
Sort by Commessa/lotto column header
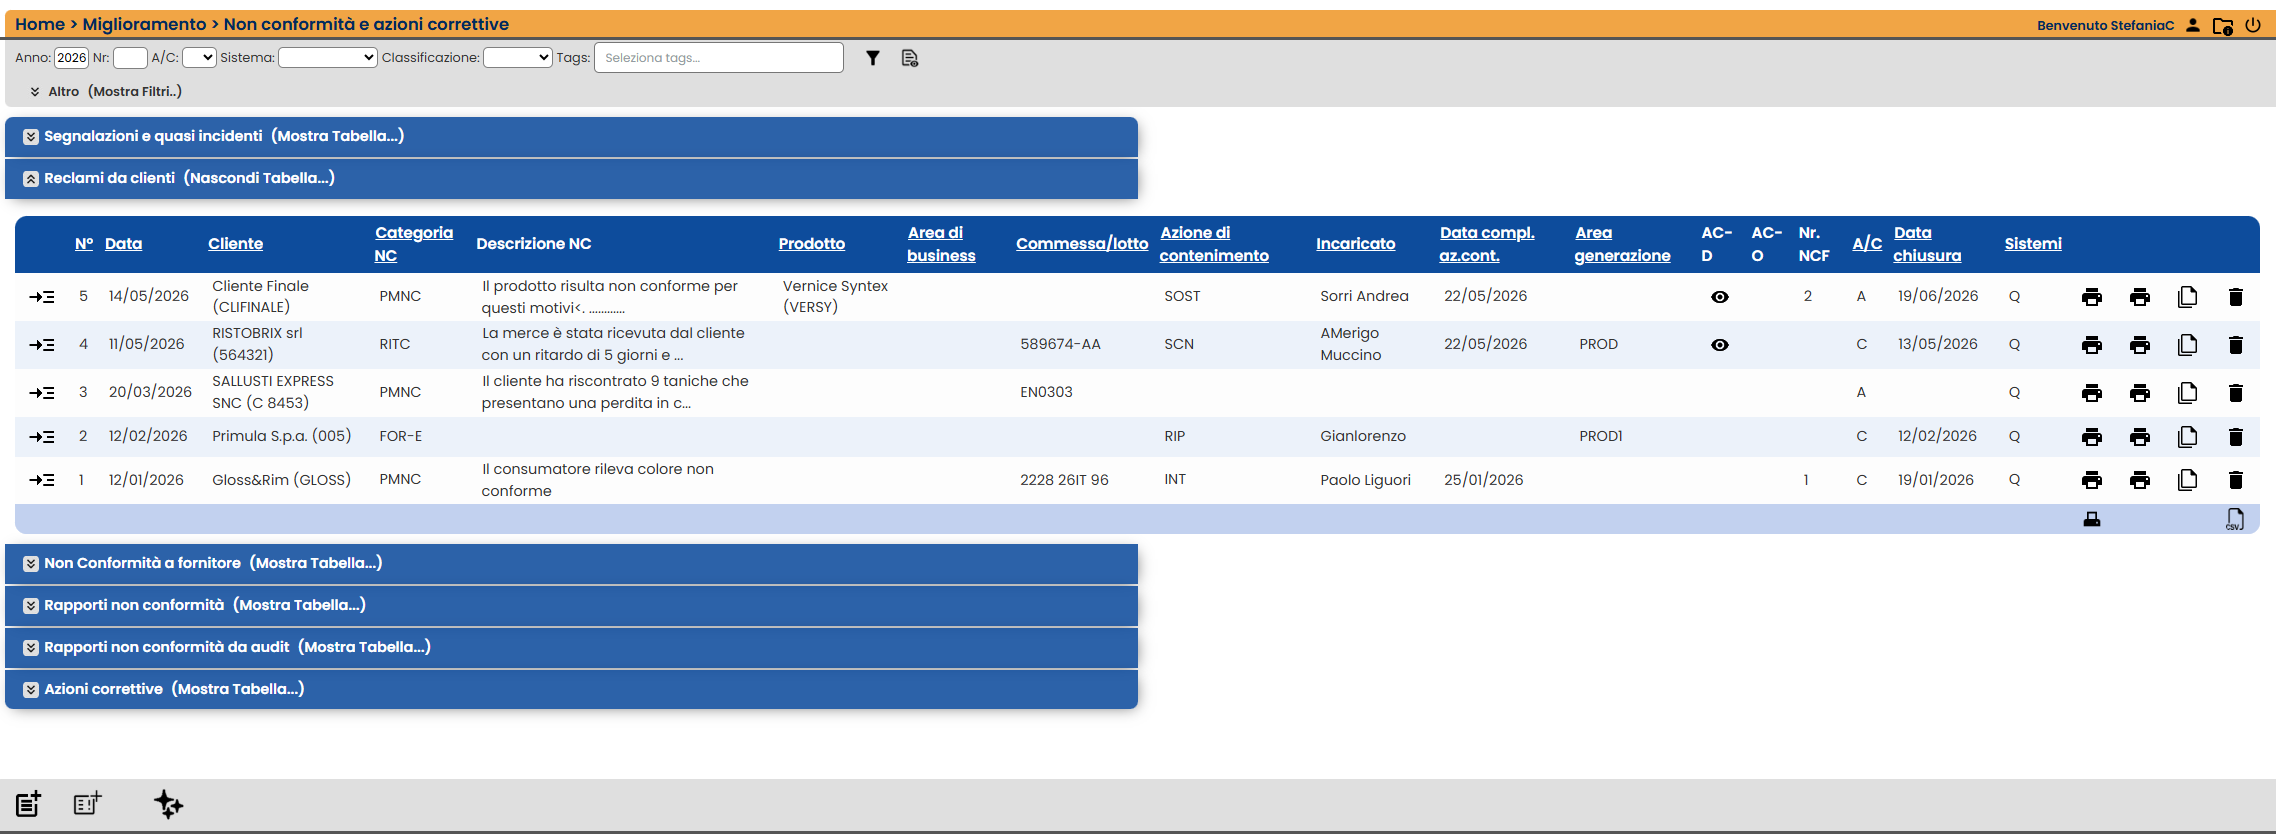click(1082, 244)
